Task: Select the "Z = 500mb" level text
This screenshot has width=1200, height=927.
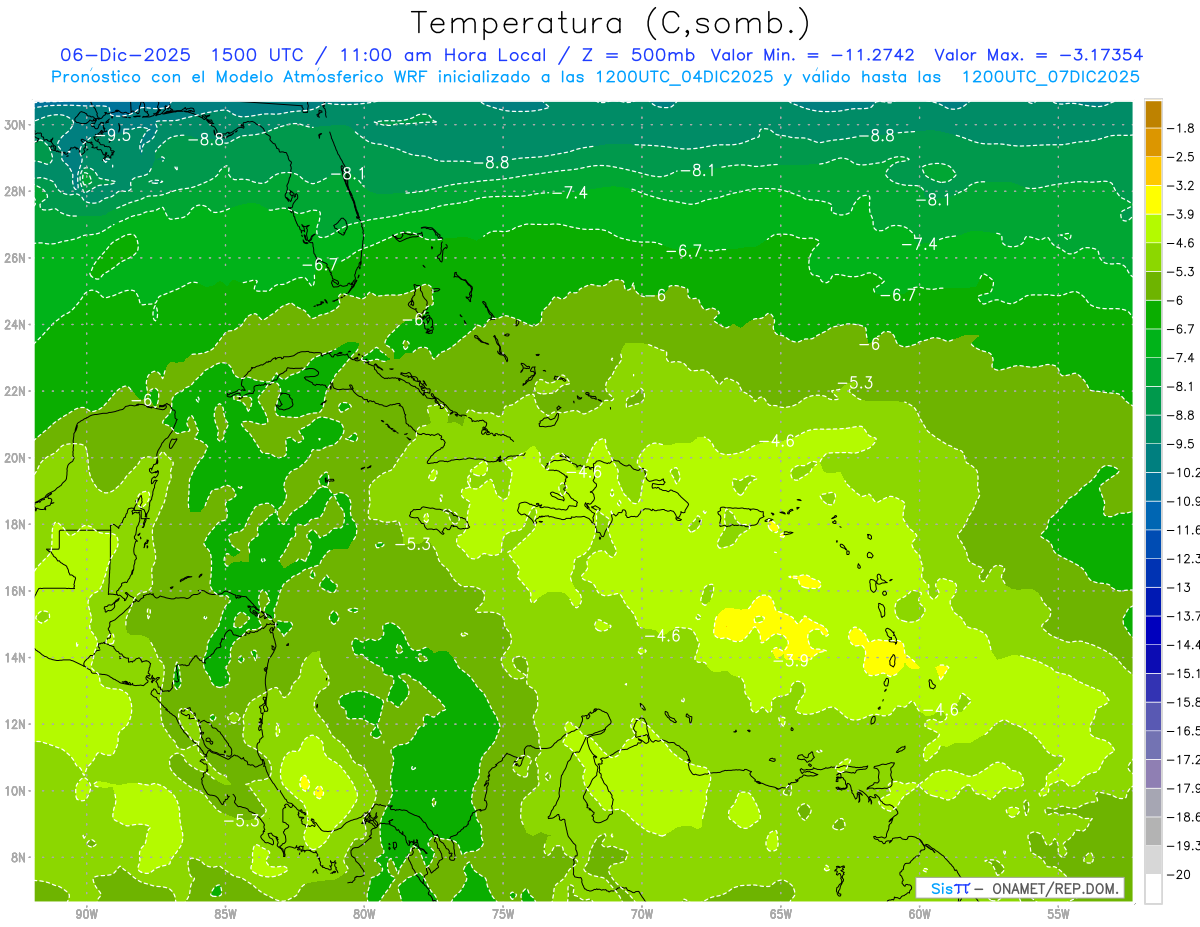Action: click(x=635, y=55)
